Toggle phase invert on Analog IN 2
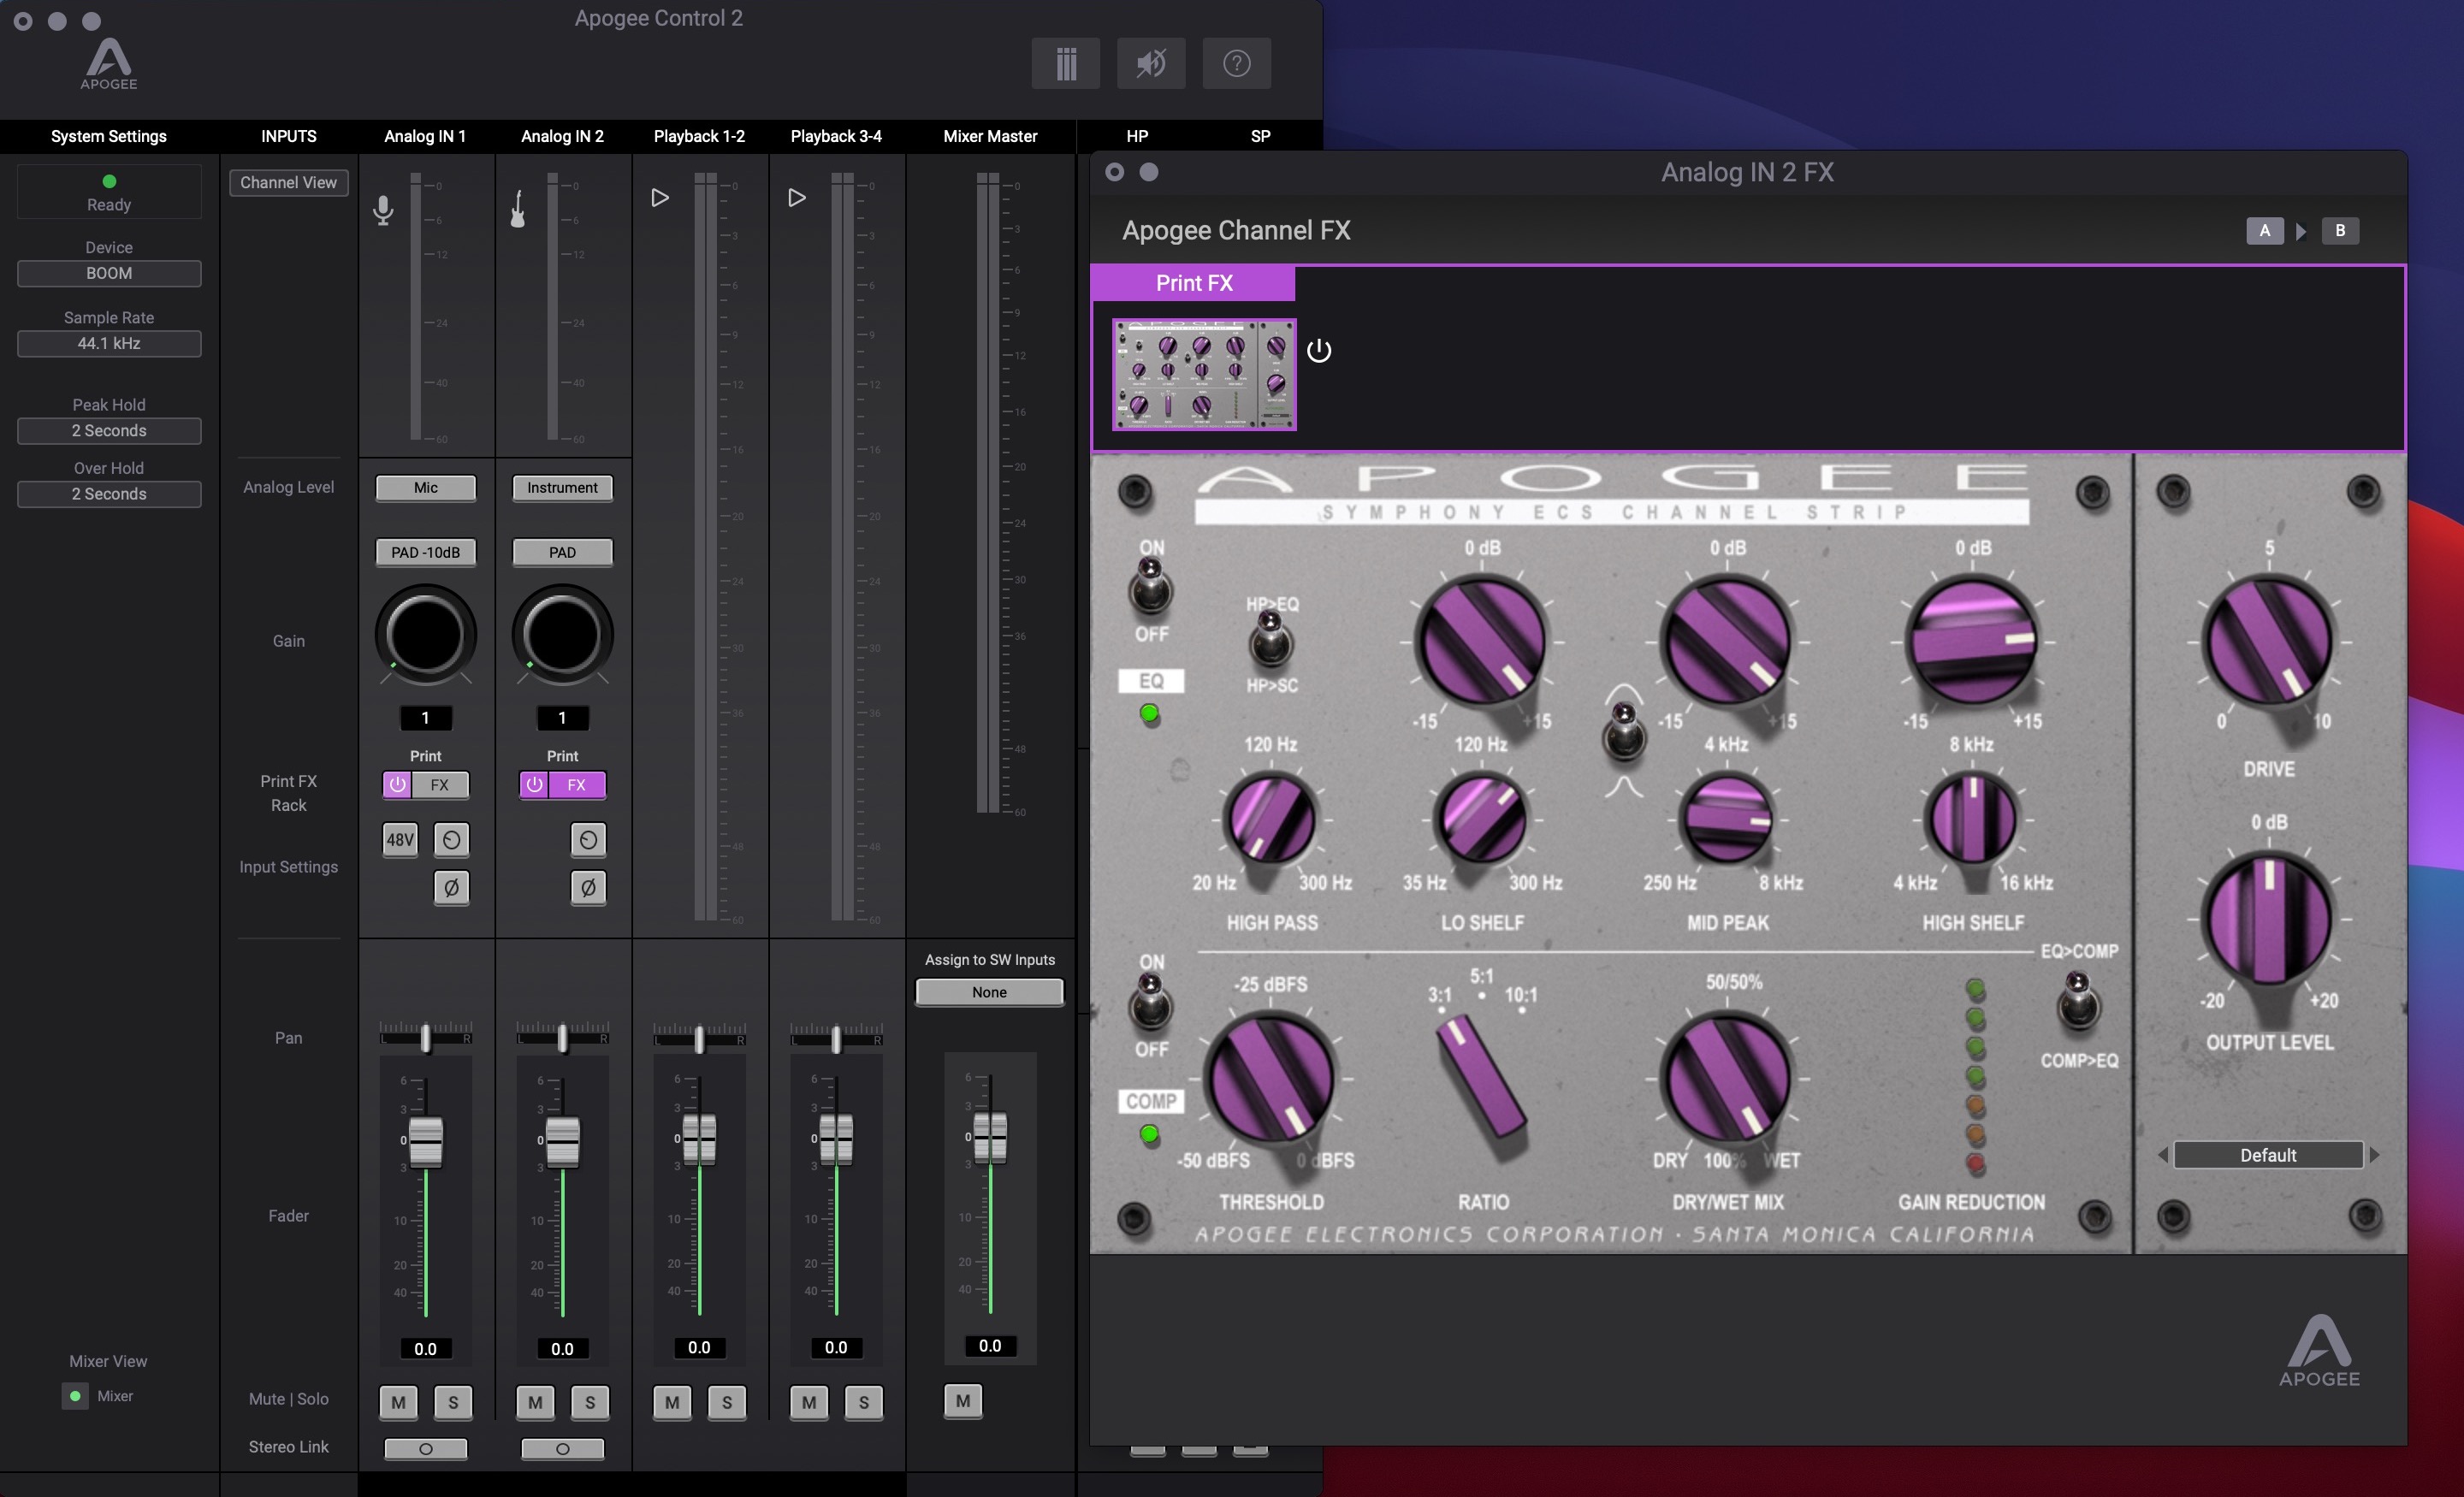The height and width of the screenshot is (1497, 2464). click(x=588, y=887)
